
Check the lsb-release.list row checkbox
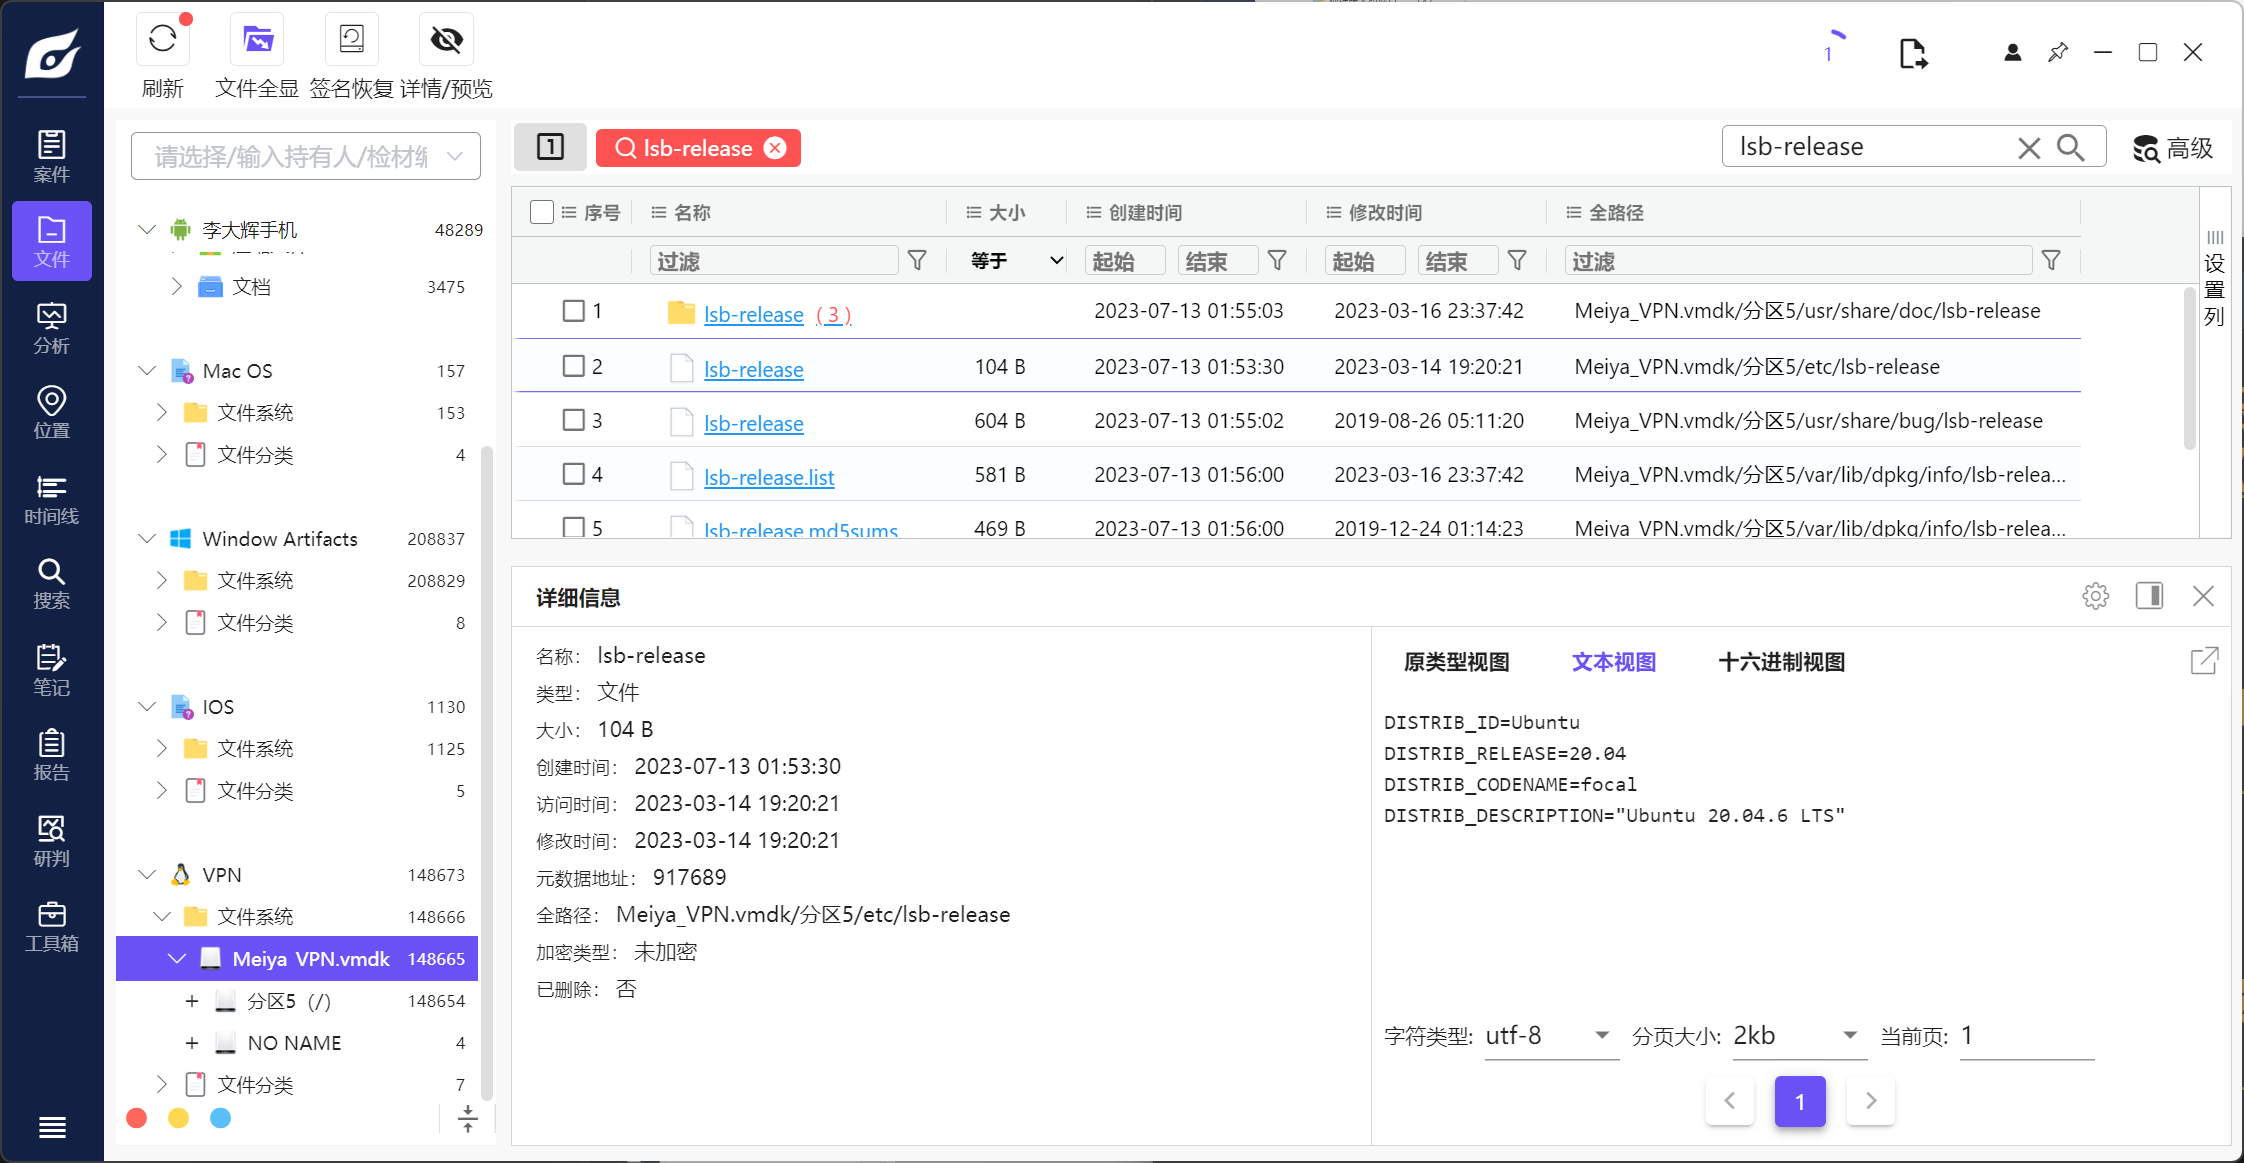[573, 474]
